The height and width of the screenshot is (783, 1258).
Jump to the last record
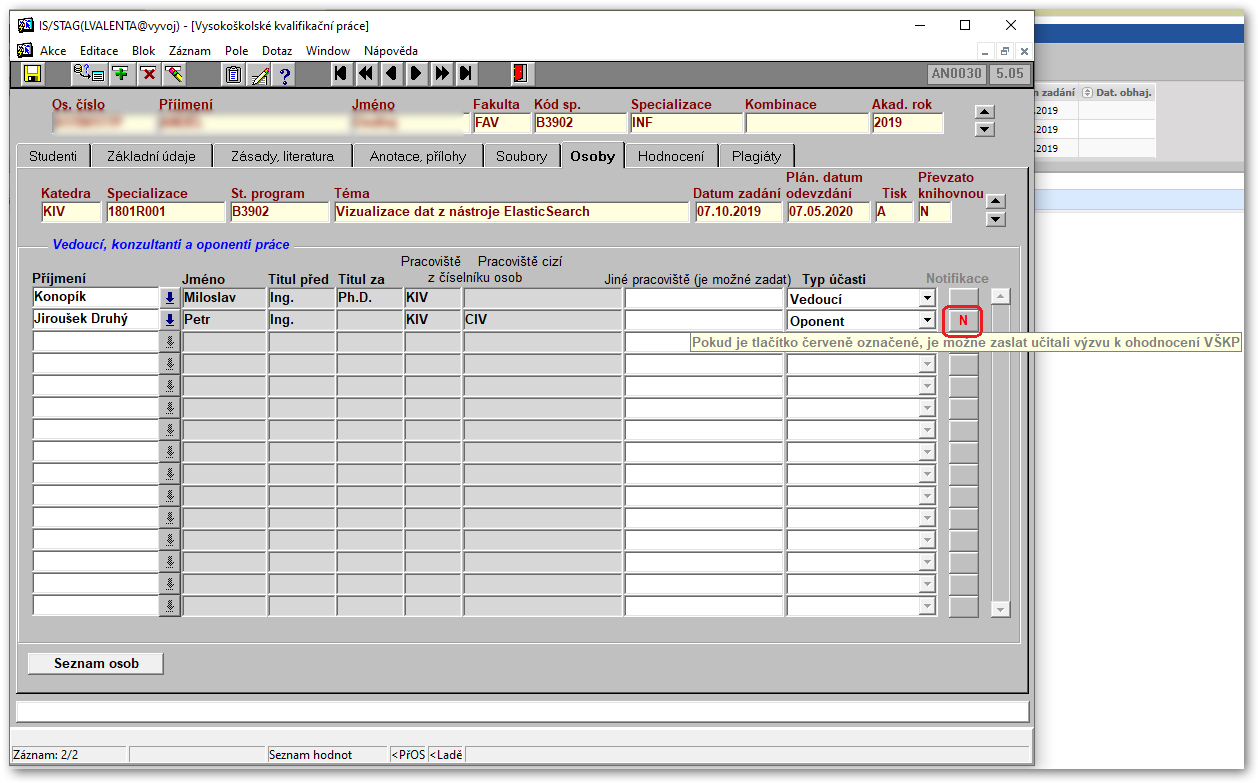(466, 73)
